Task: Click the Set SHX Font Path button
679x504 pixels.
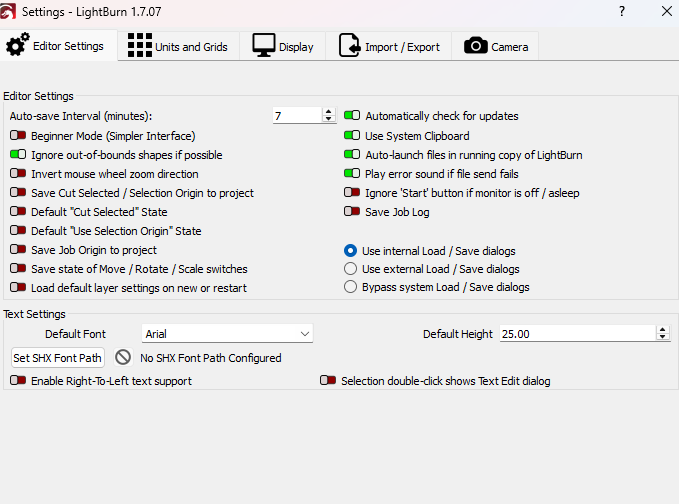Action: coord(58,358)
